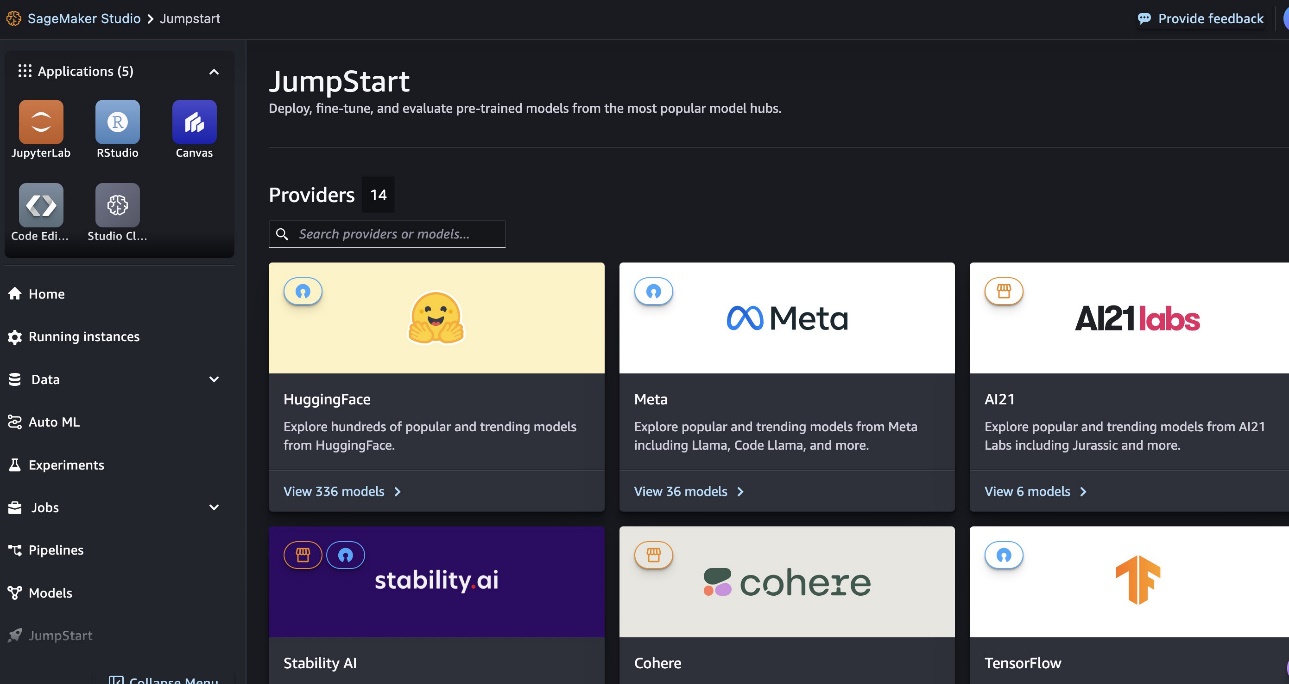This screenshot has height=684, width=1289.
Task: Open Provide feedback
Action: click(x=1201, y=19)
